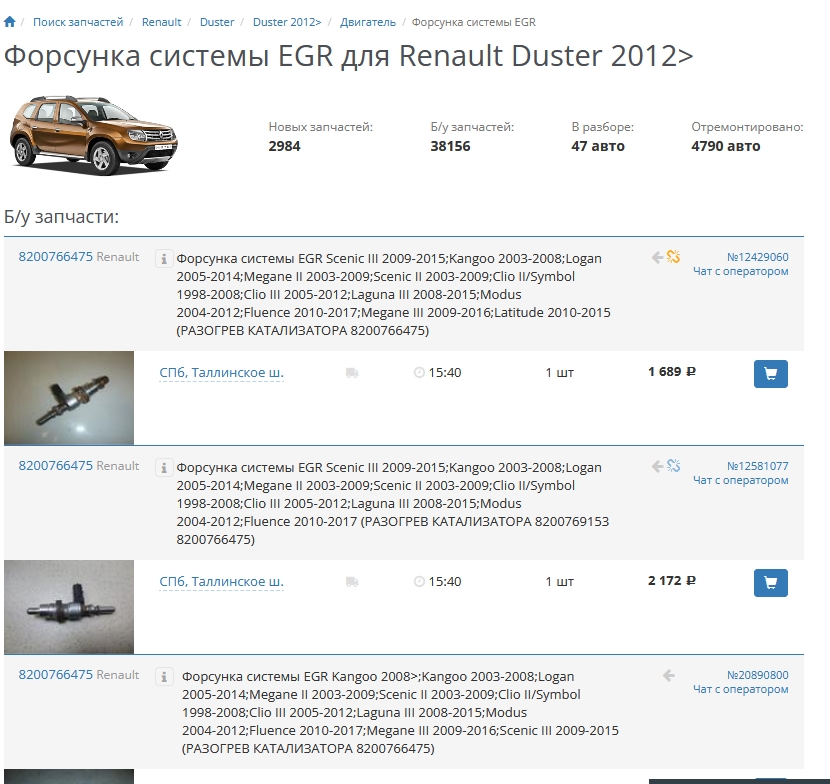This screenshot has height=784, width=830.
Task: Add the 1 689 ₽ part to cart
Action: pyautogui.click(x=771, y=374)
